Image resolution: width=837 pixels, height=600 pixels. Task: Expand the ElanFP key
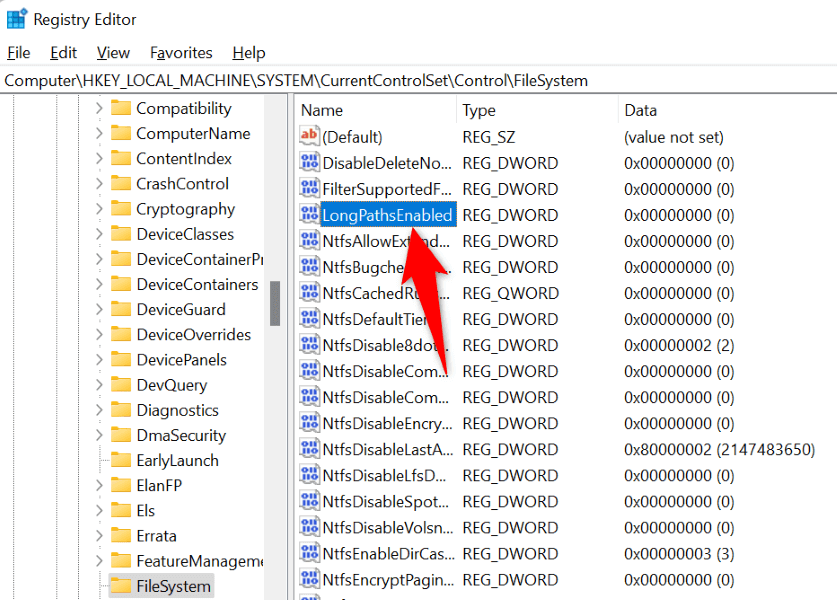(x=99, y=485)
